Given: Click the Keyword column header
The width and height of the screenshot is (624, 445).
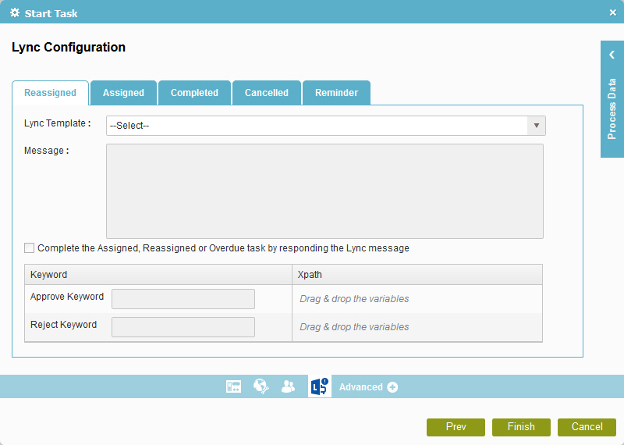Looking at the screenshot, I should (158, 275).
